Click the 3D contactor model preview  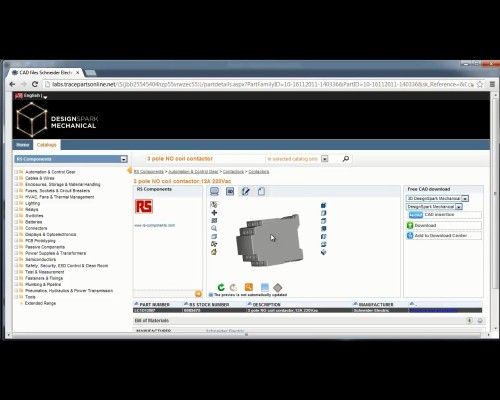click(x=270, y=240)
